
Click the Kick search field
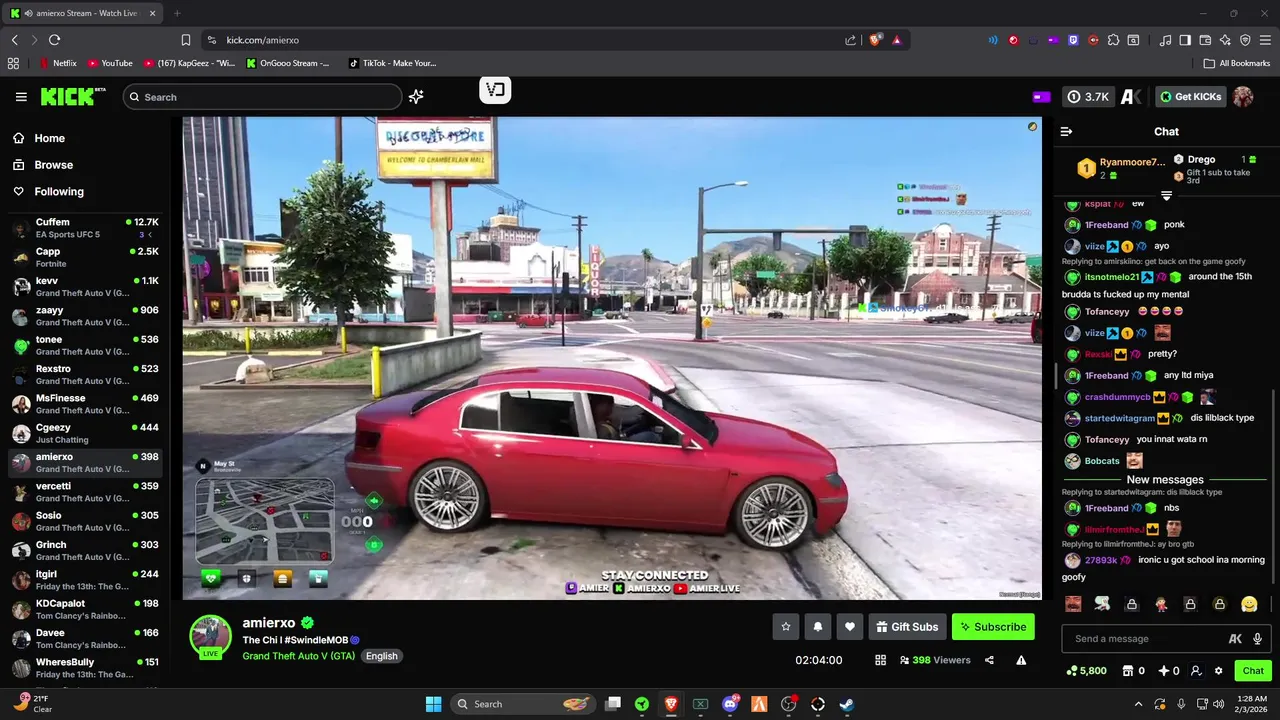click(x=262, y=97)
